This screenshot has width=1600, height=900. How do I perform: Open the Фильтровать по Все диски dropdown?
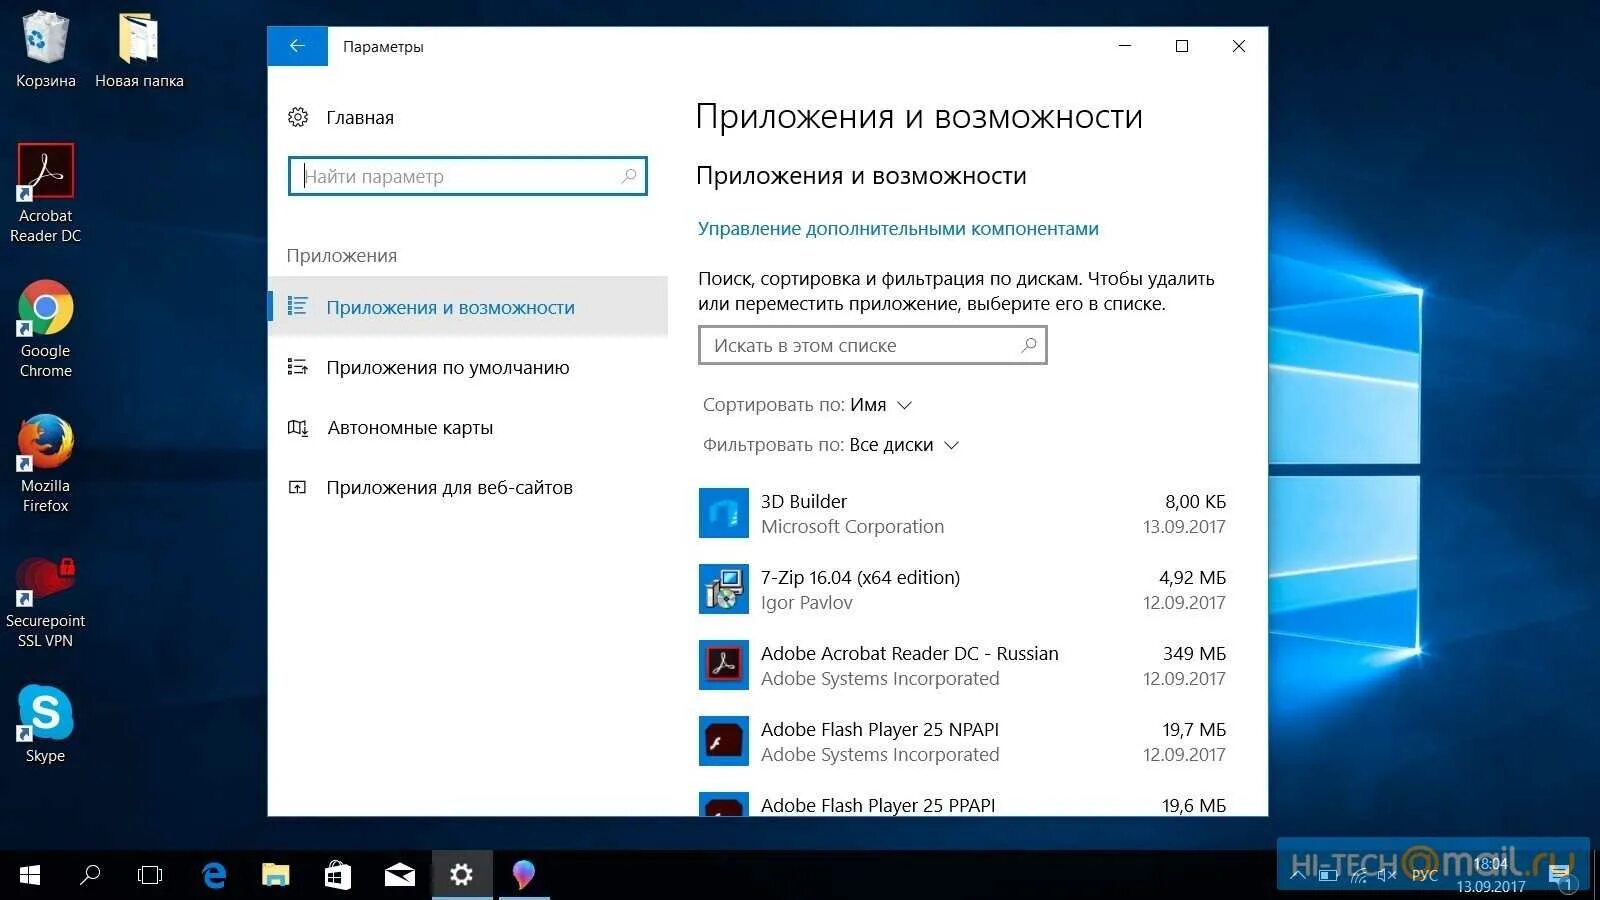point(950,445)
